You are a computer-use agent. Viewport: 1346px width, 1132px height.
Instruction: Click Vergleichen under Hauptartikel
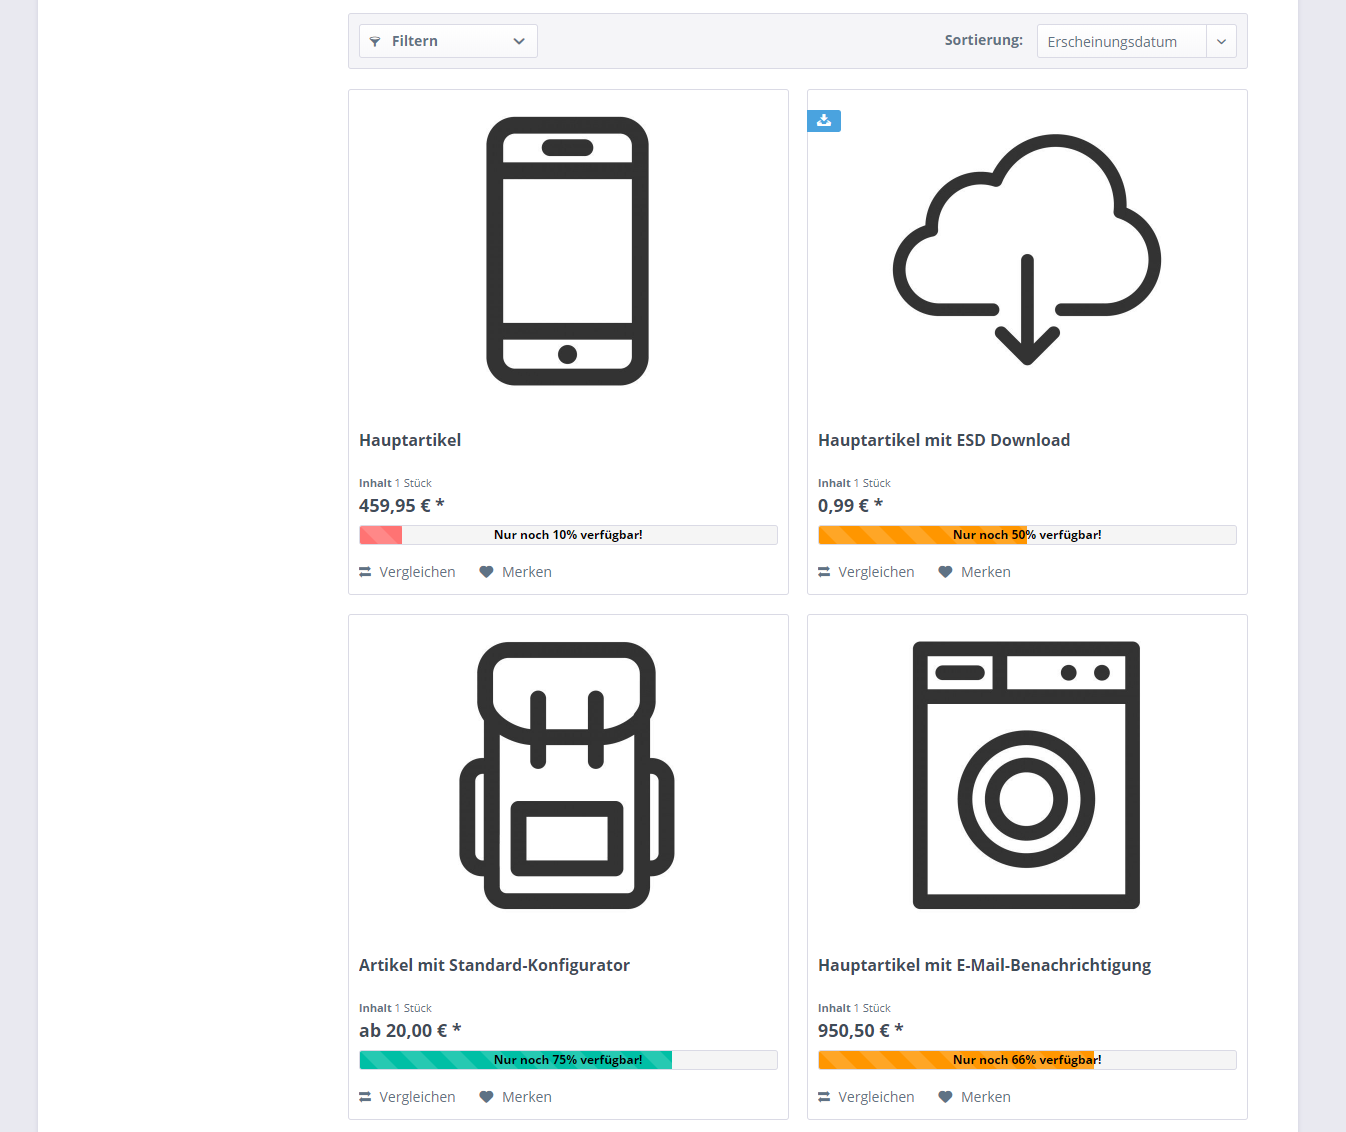click(x=407, y=572)
